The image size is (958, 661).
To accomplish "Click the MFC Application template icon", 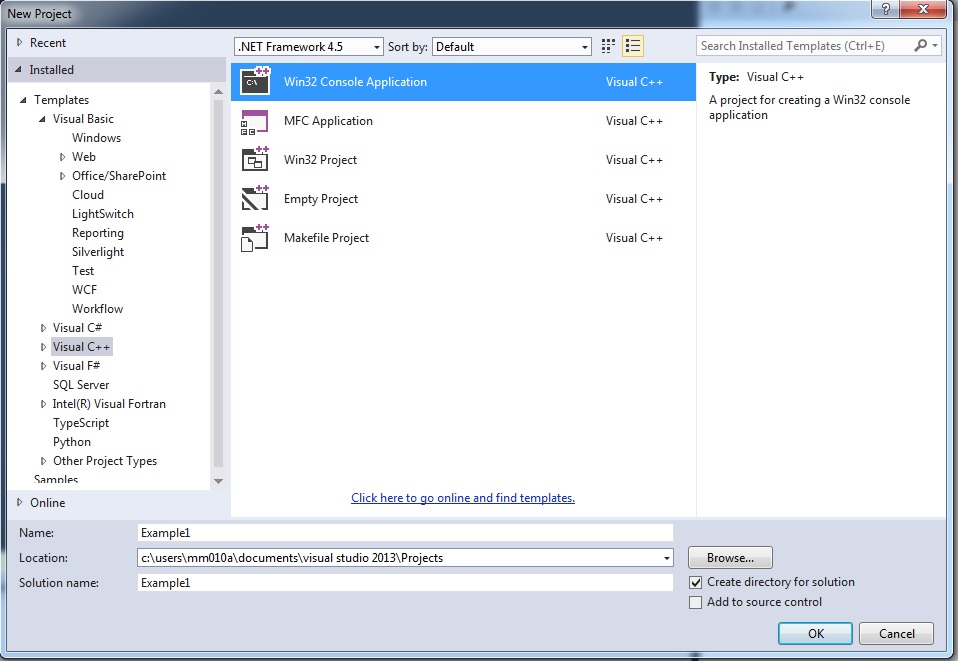I will 255,121.
